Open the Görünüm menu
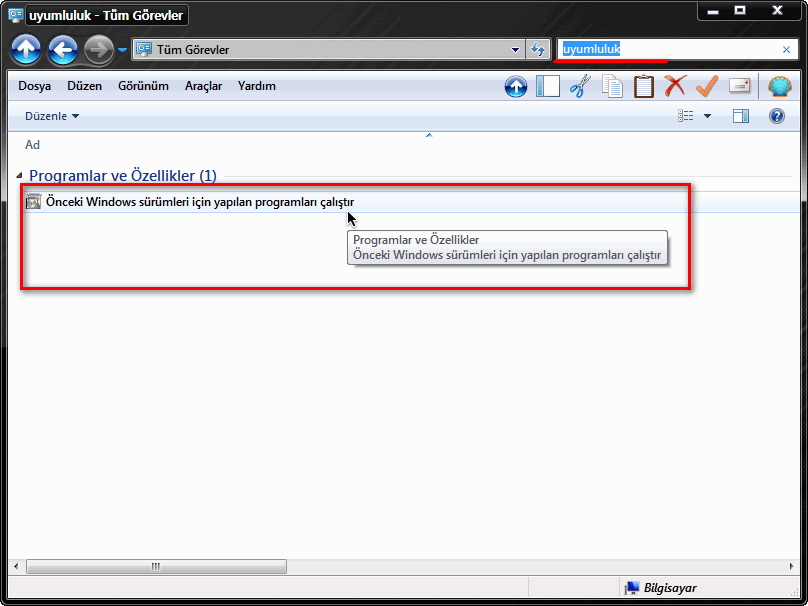 [143, 86]
